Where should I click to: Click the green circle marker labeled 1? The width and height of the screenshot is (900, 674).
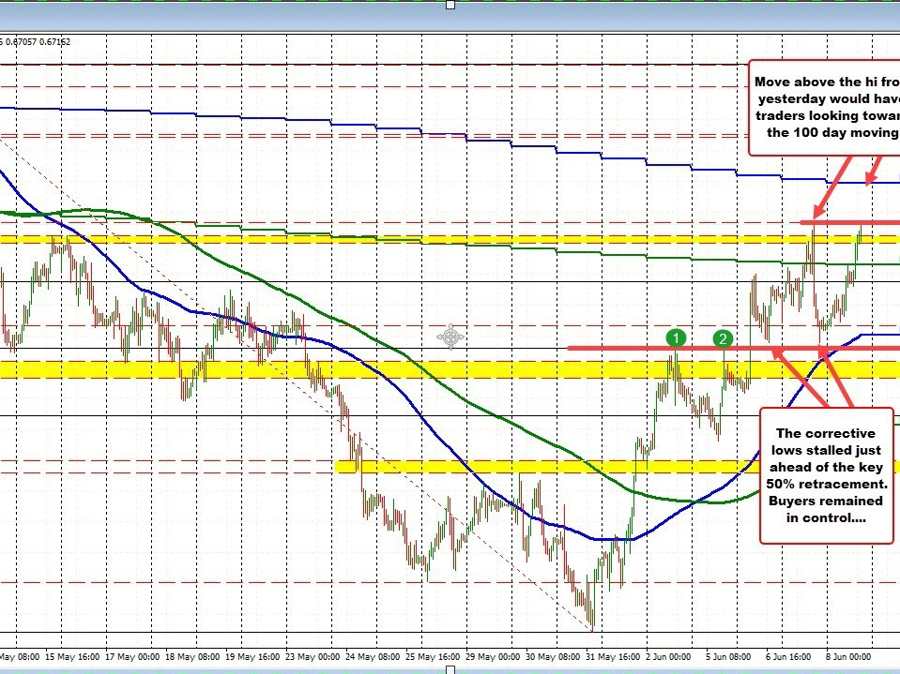(676, 338)
